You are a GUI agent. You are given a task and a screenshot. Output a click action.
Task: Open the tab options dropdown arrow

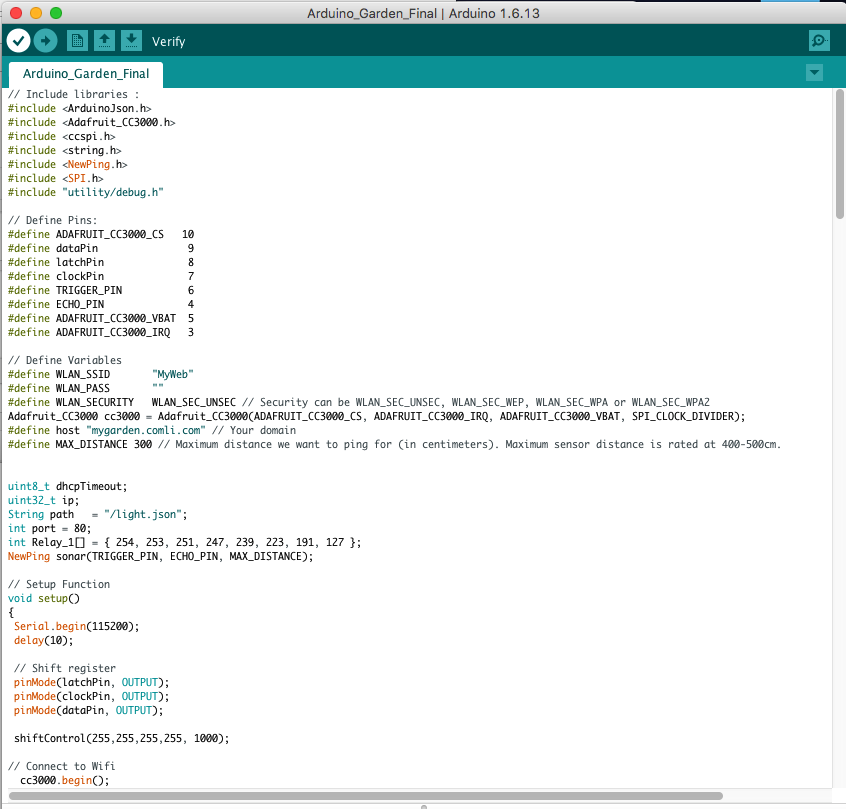(x=814, y=72)
